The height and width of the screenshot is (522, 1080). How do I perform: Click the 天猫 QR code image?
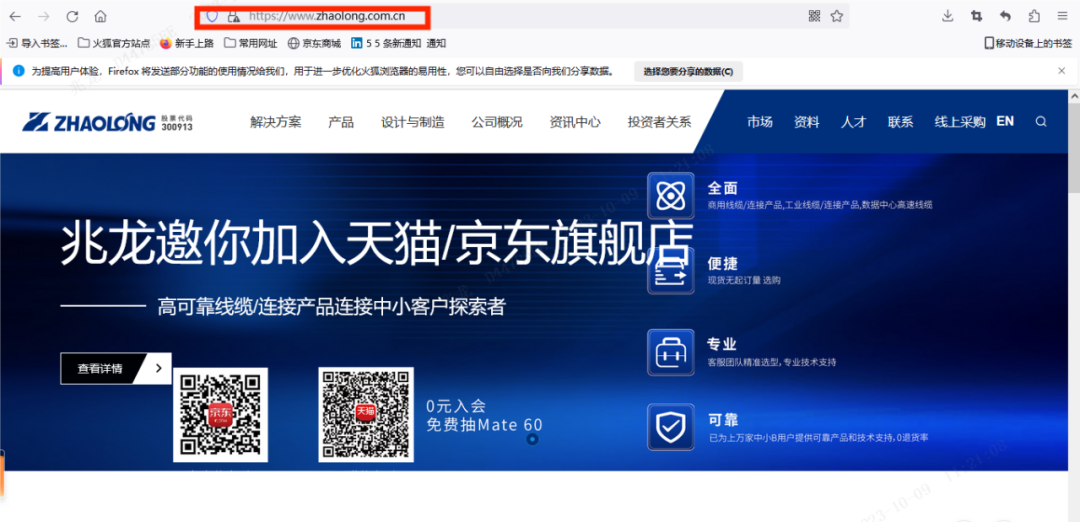point(366,415)
